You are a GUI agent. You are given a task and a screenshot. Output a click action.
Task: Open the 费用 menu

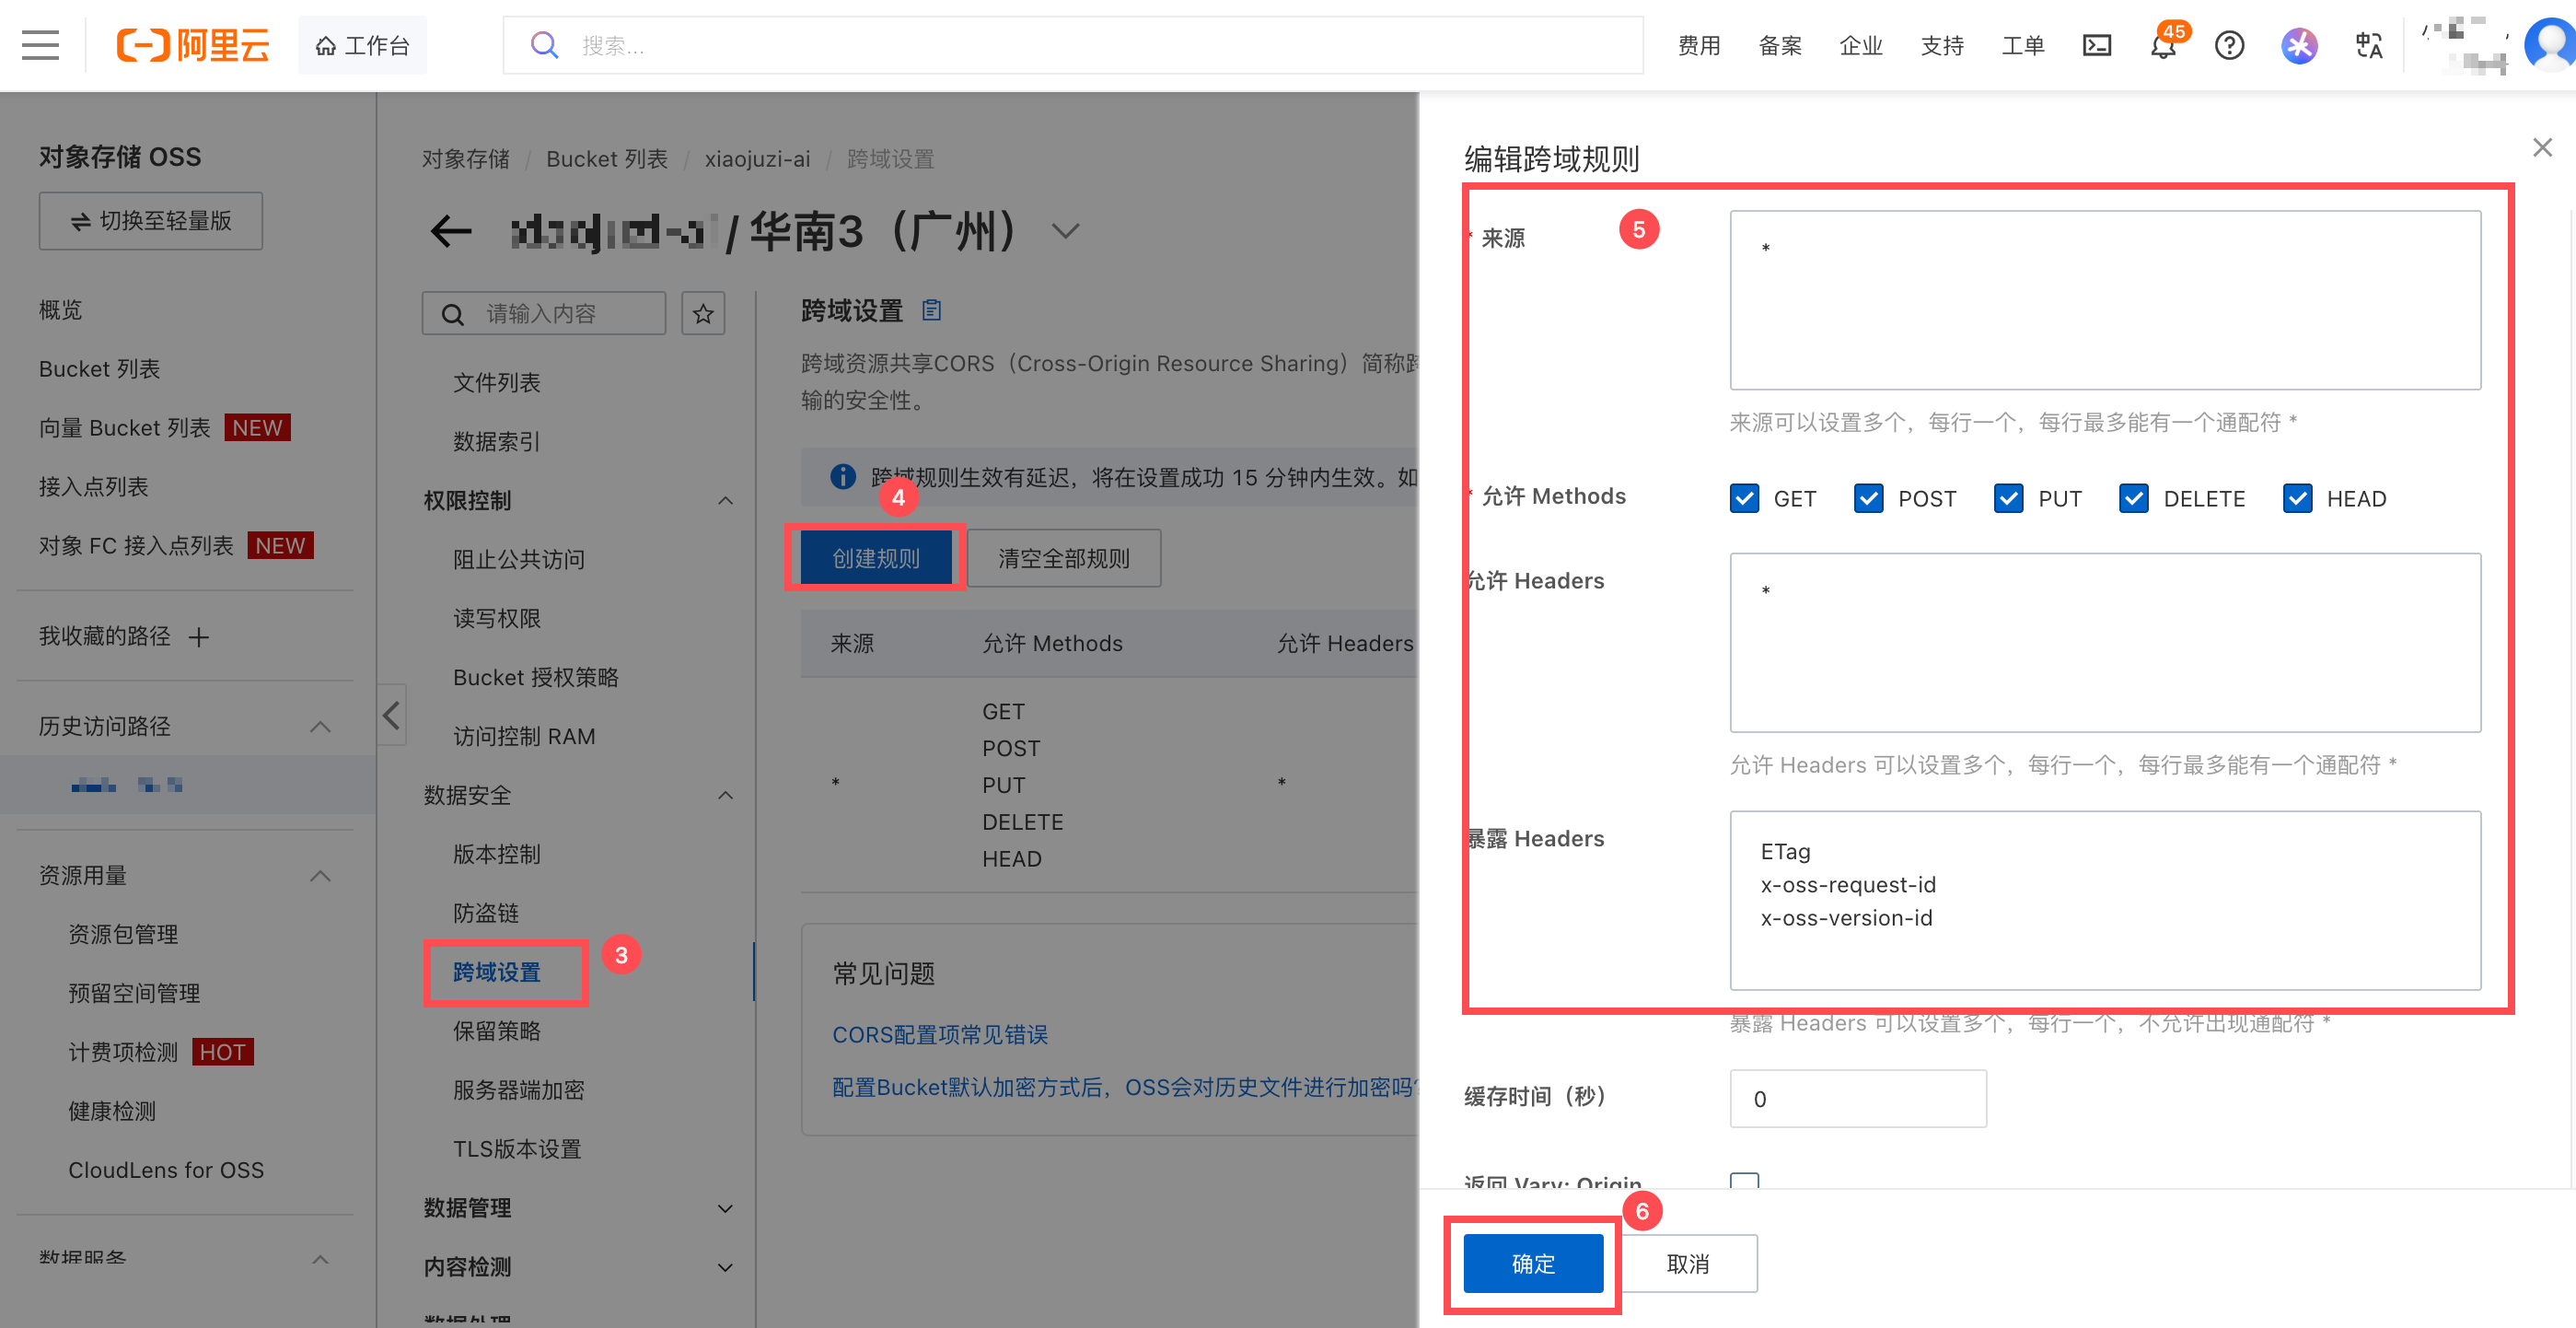coord(1699,45)
